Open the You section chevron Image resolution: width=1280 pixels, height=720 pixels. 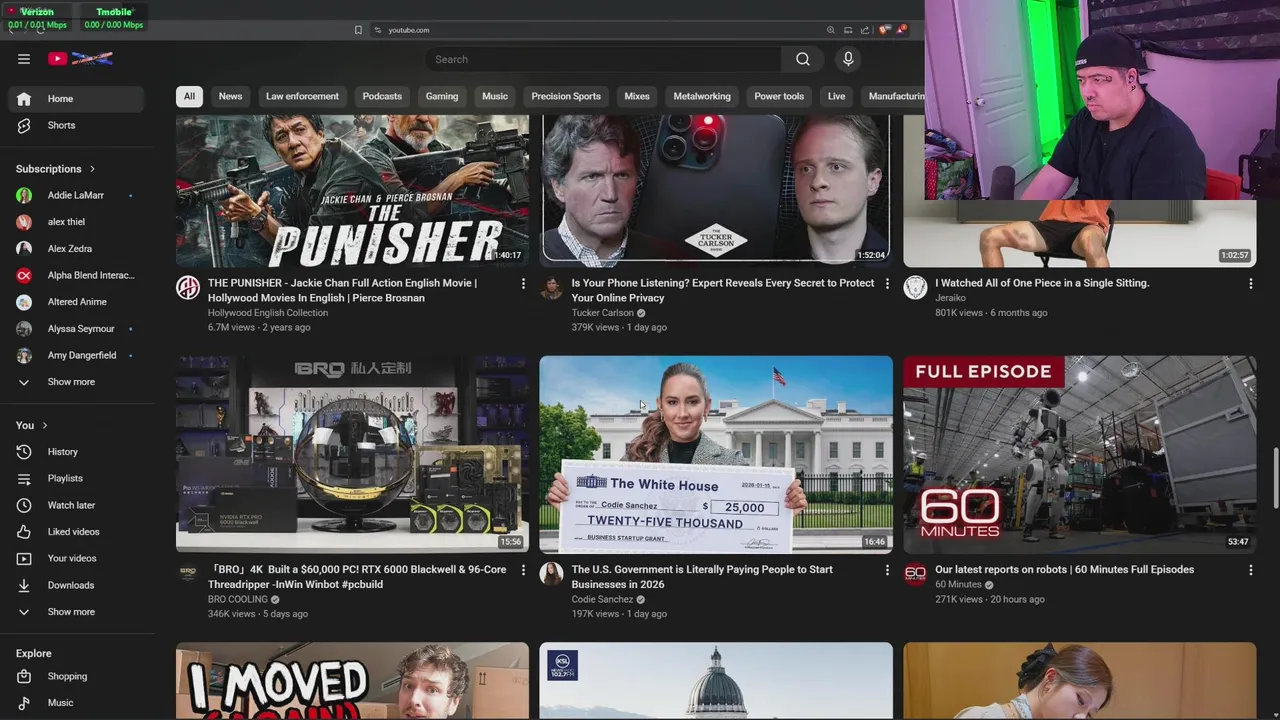(44, 426)
